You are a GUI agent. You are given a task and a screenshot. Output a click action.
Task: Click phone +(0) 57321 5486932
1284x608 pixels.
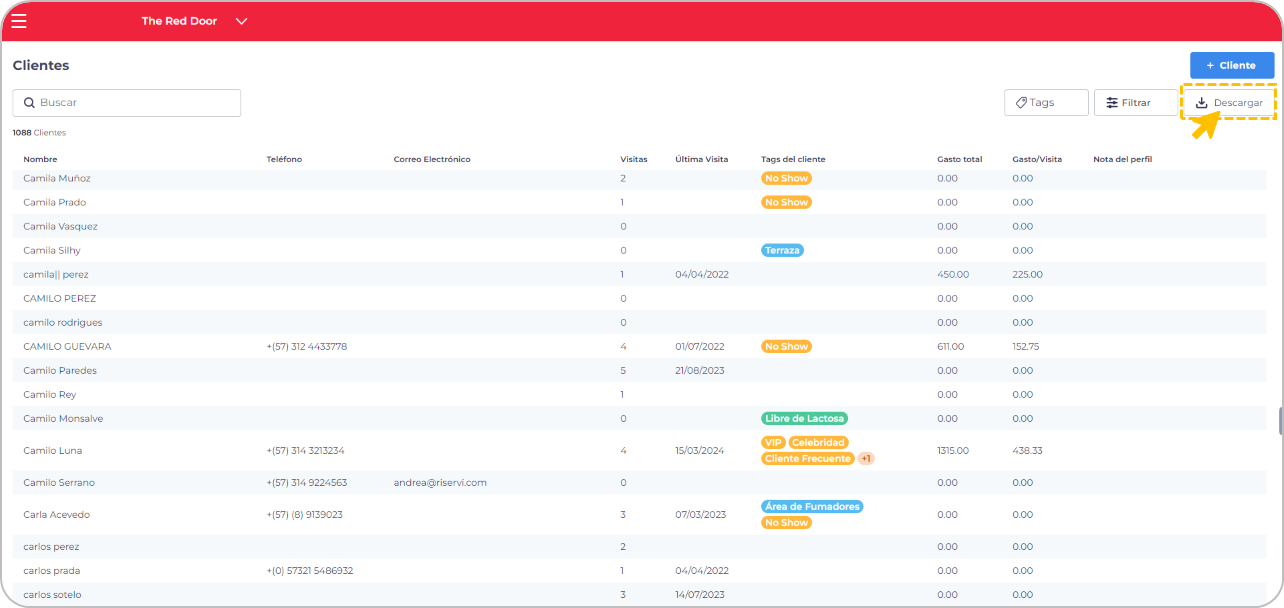[x=310, y=570]
